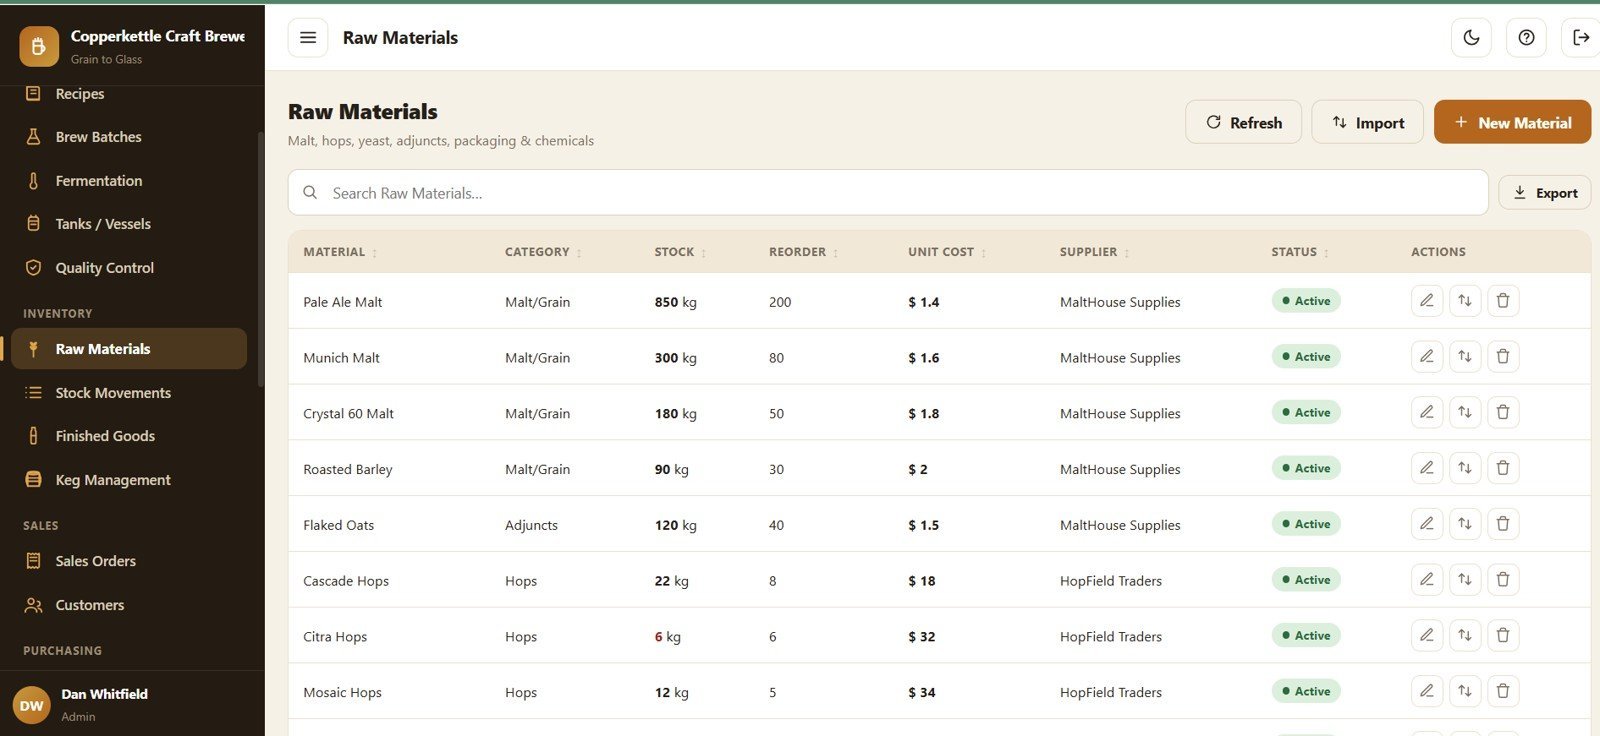Click the DW user avatar
This screenshot has width=1600, height=736.
32,705
